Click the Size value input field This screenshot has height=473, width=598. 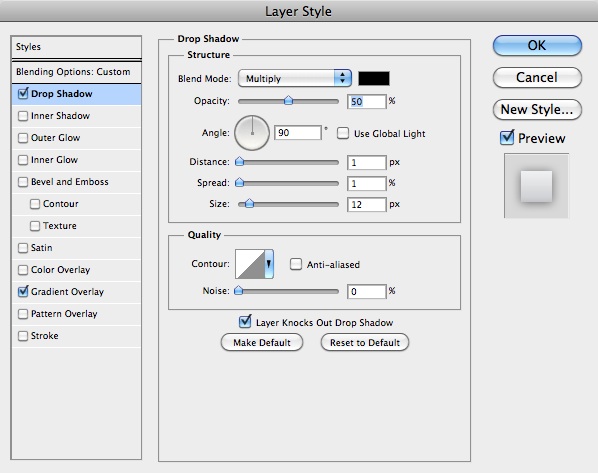coord(367,204)
